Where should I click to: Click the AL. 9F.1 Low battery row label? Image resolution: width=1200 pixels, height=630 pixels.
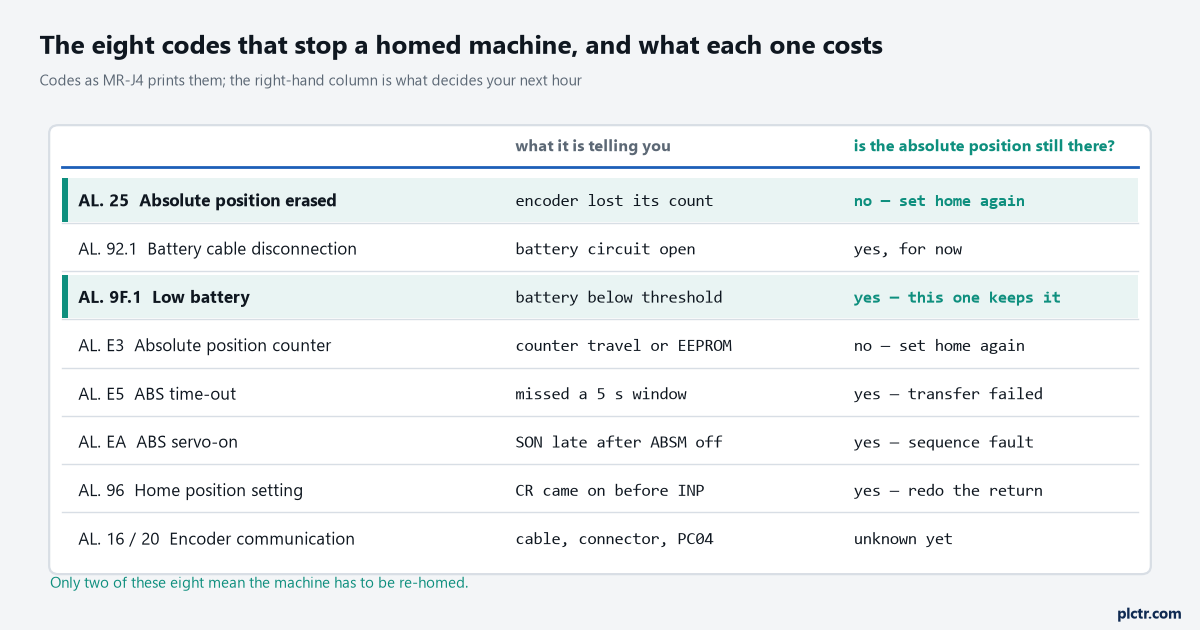(164, 297)
